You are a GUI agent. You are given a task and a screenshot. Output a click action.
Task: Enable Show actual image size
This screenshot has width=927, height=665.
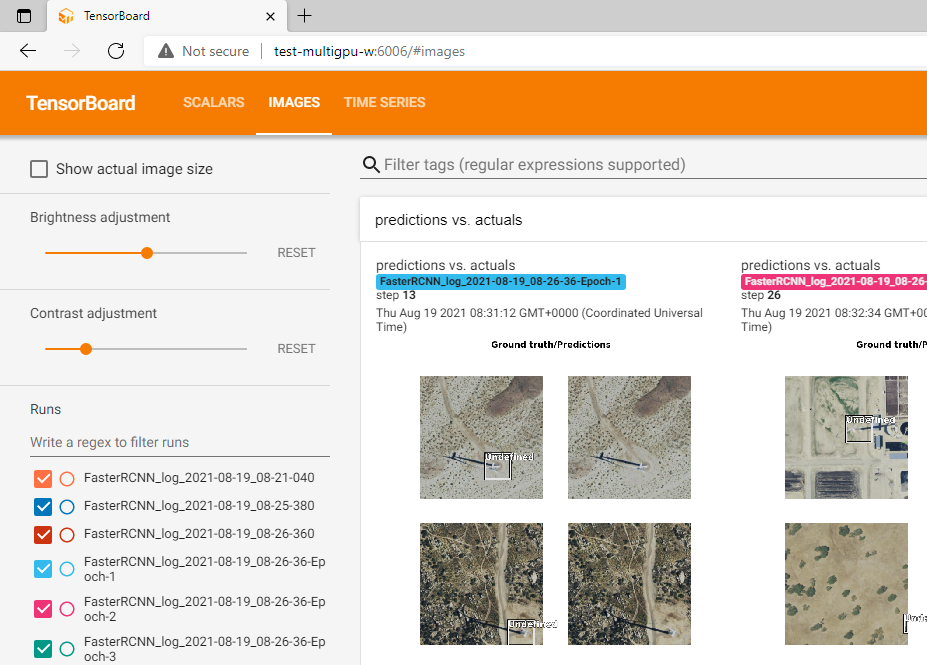(39, 169)
